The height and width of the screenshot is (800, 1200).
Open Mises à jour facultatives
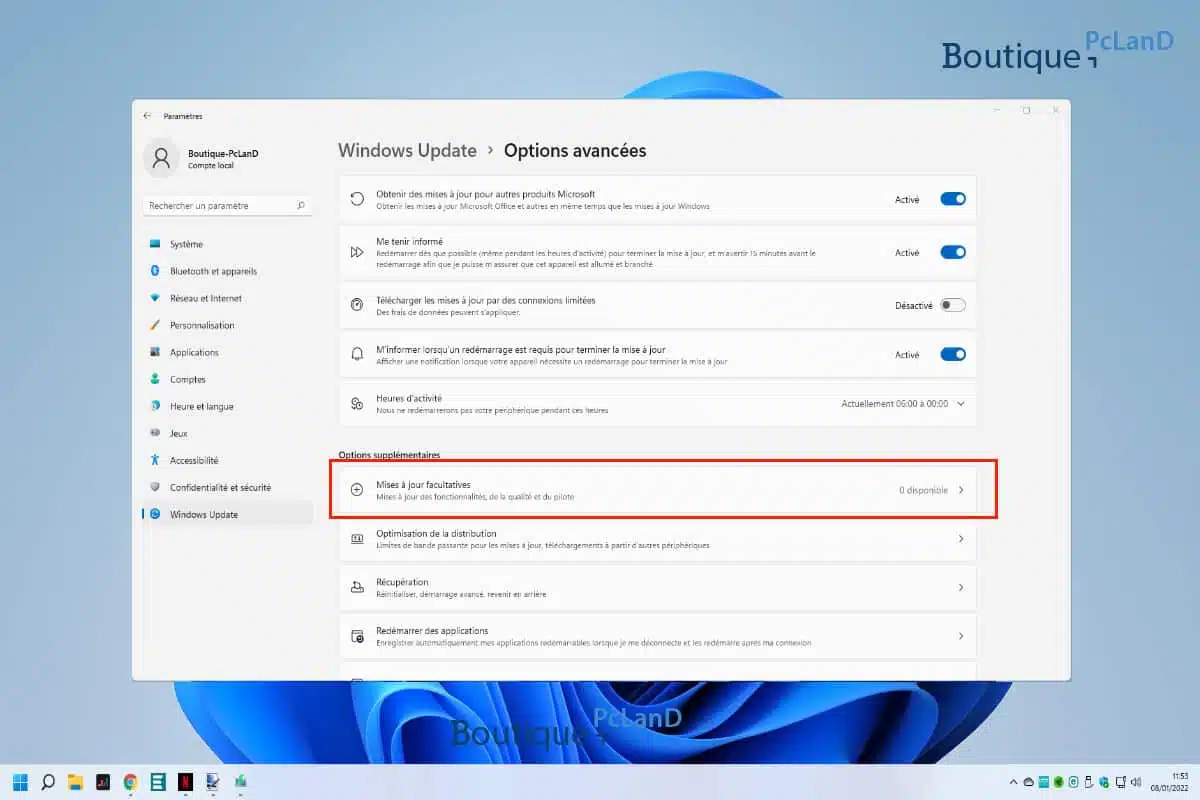(x=658, y=490)
